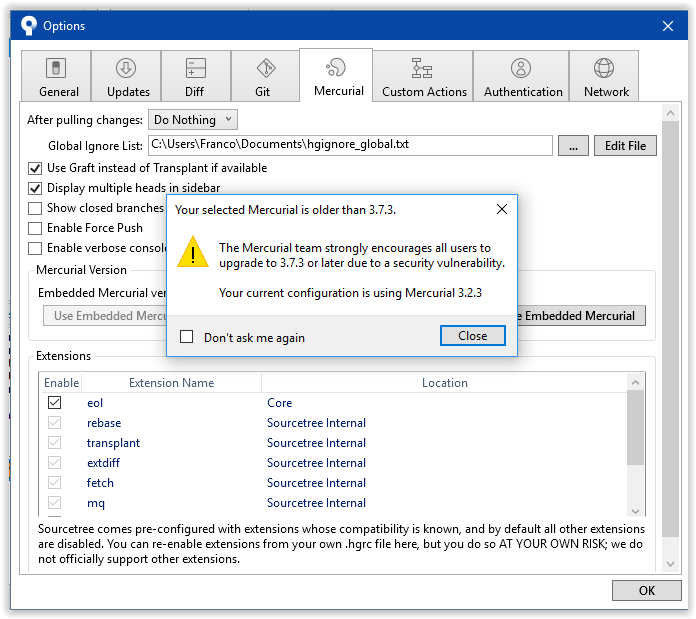Click Close in the warning dialog

(473, 335)
